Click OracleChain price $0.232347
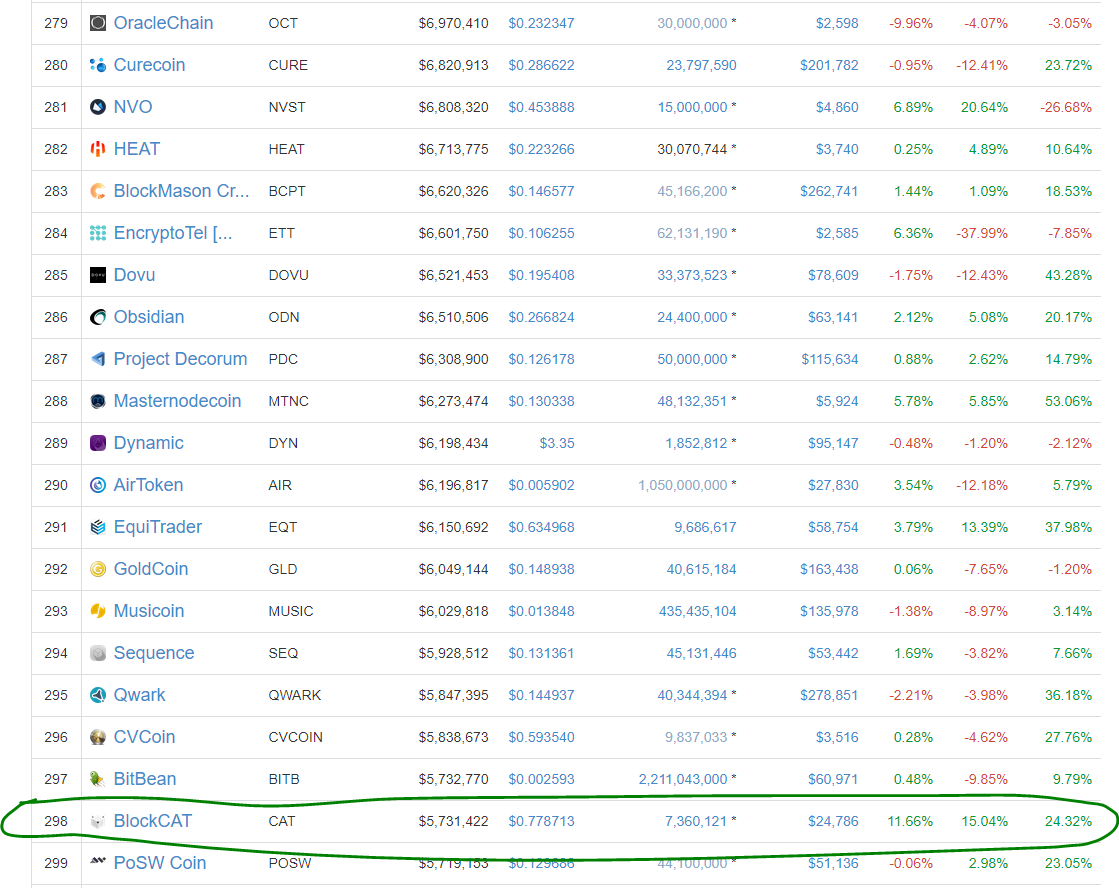 541,23
